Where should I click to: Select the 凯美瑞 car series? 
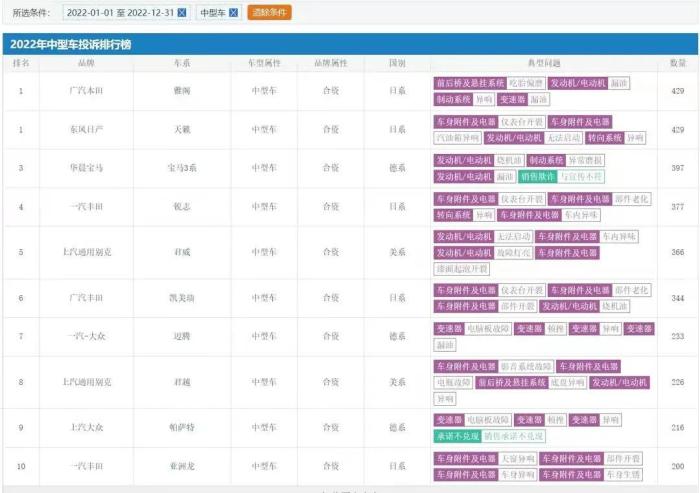click(182, 298)
